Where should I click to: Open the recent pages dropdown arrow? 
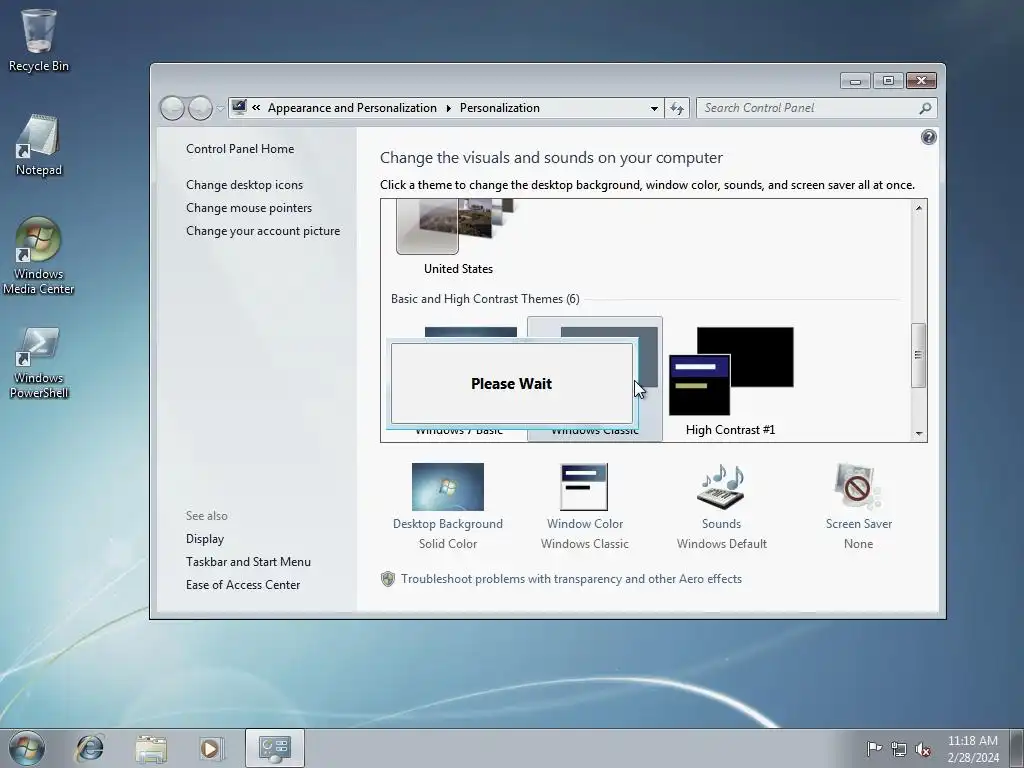[x=221, y=108]
